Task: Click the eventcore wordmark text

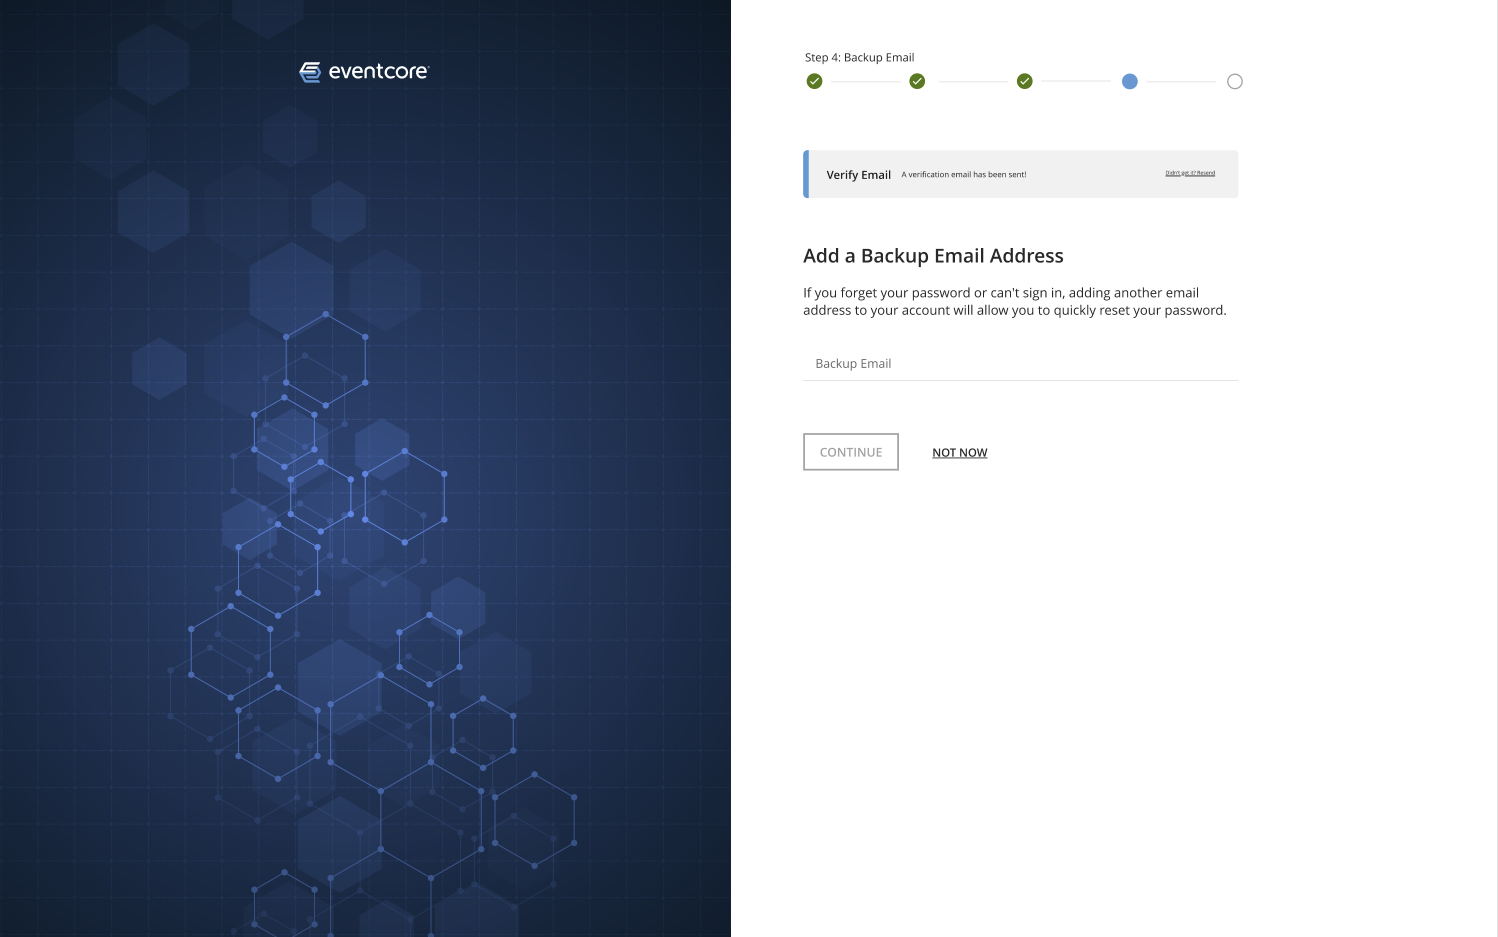Action: 378,72
